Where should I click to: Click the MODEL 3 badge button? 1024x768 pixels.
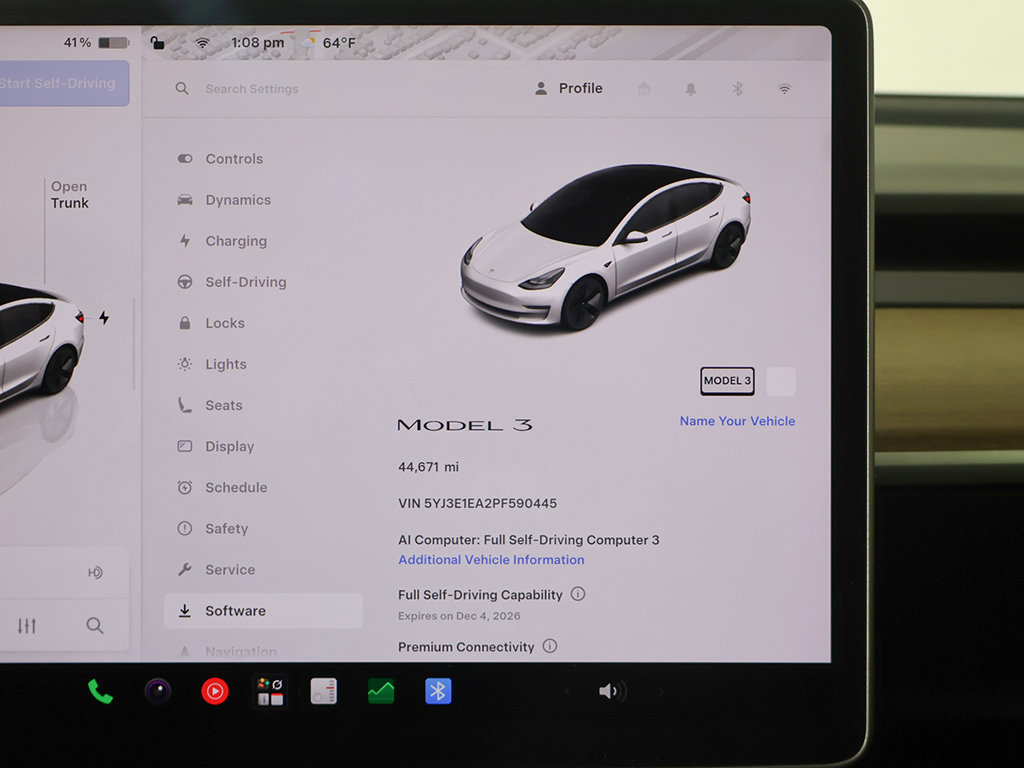coord(727,381)
